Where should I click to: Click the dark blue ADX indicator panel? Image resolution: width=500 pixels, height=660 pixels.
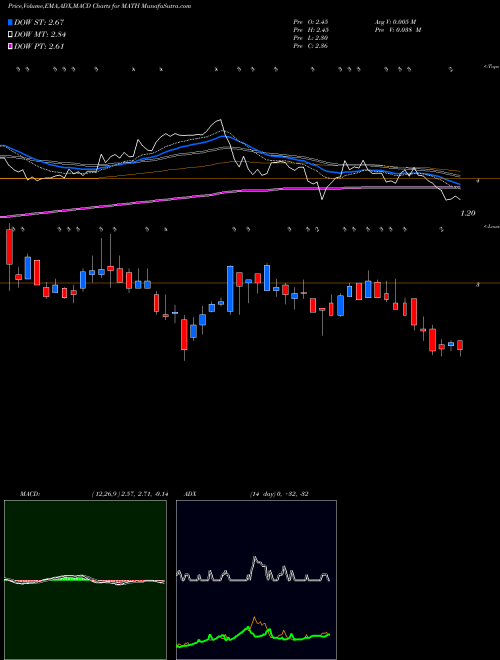pyautogui.click(x=256, y=580)
